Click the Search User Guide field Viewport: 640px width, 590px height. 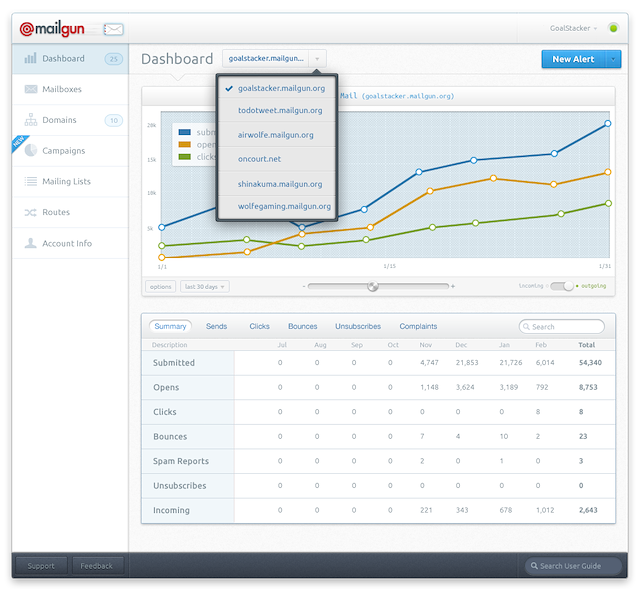573,566
